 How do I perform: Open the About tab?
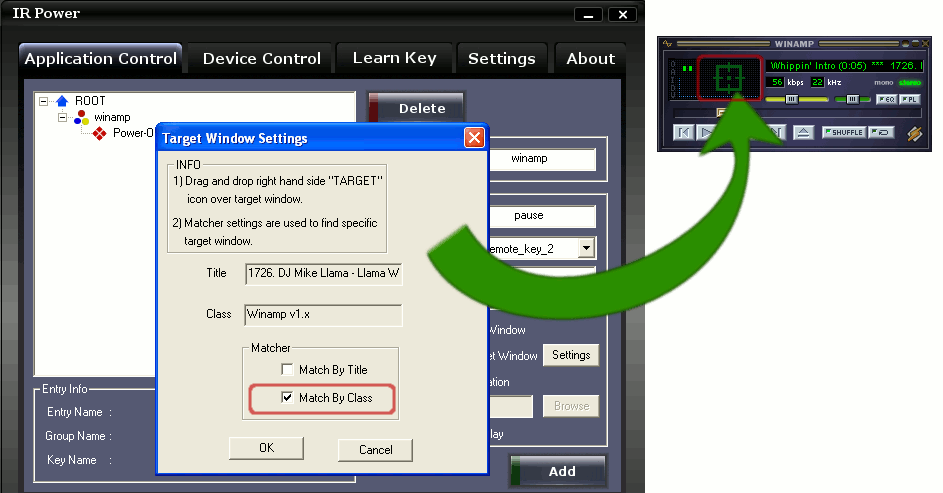pyautogui.click(x=591, y=58)
